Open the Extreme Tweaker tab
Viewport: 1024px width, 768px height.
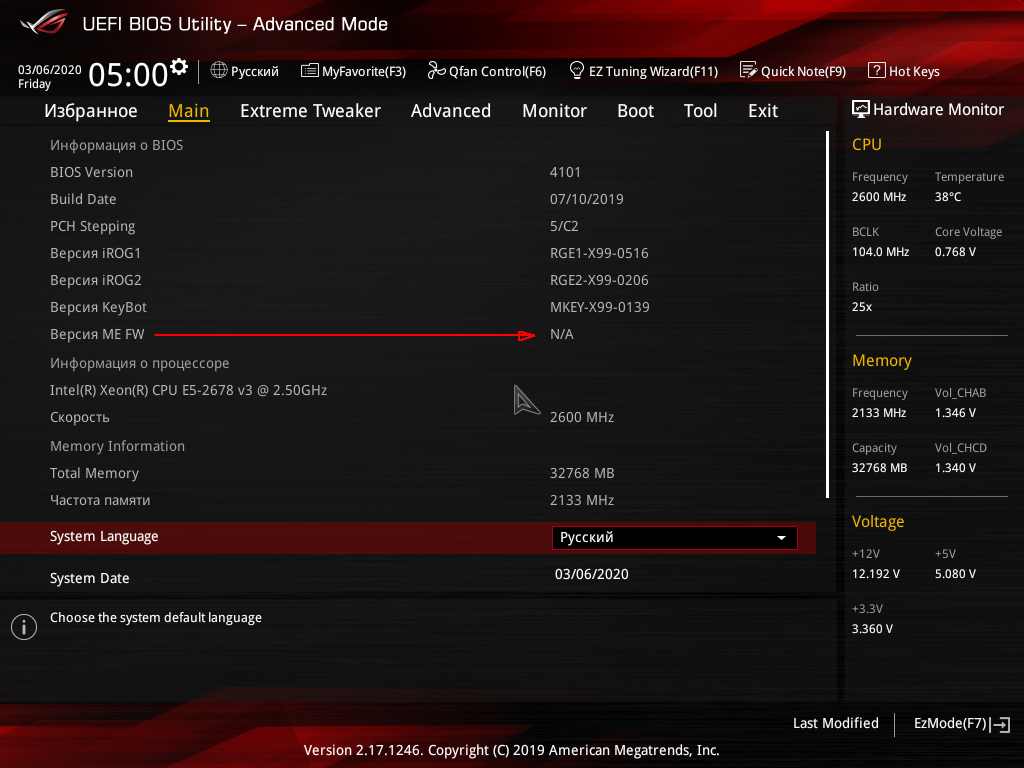(310, 111)
